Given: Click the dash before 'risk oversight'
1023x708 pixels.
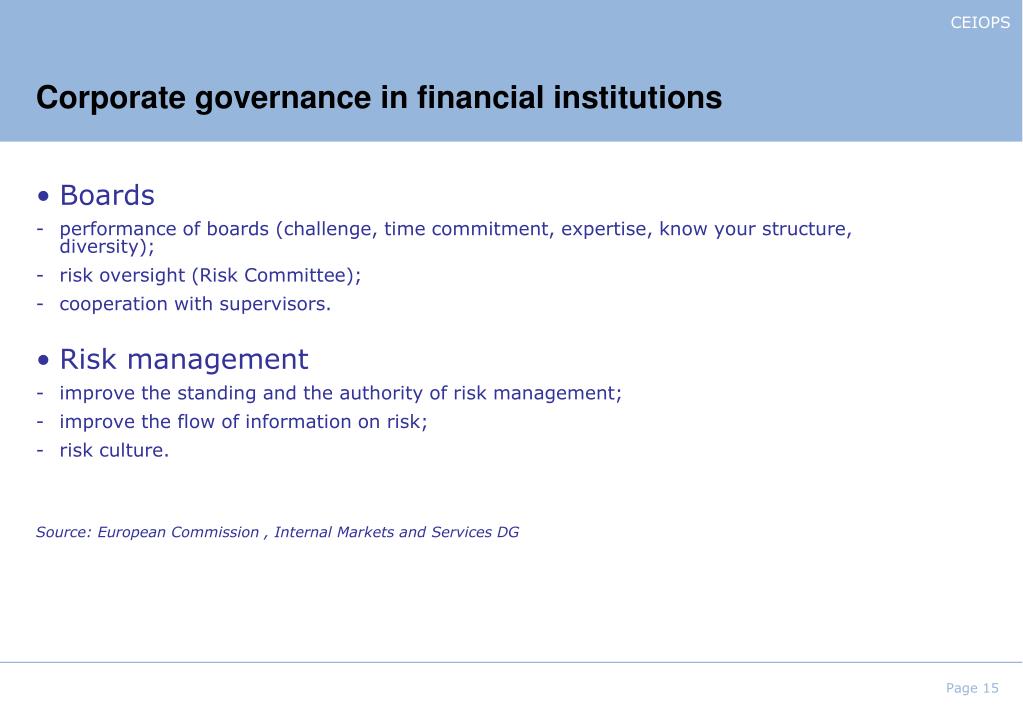Looking at the screenshot, I should pos(40,276).
